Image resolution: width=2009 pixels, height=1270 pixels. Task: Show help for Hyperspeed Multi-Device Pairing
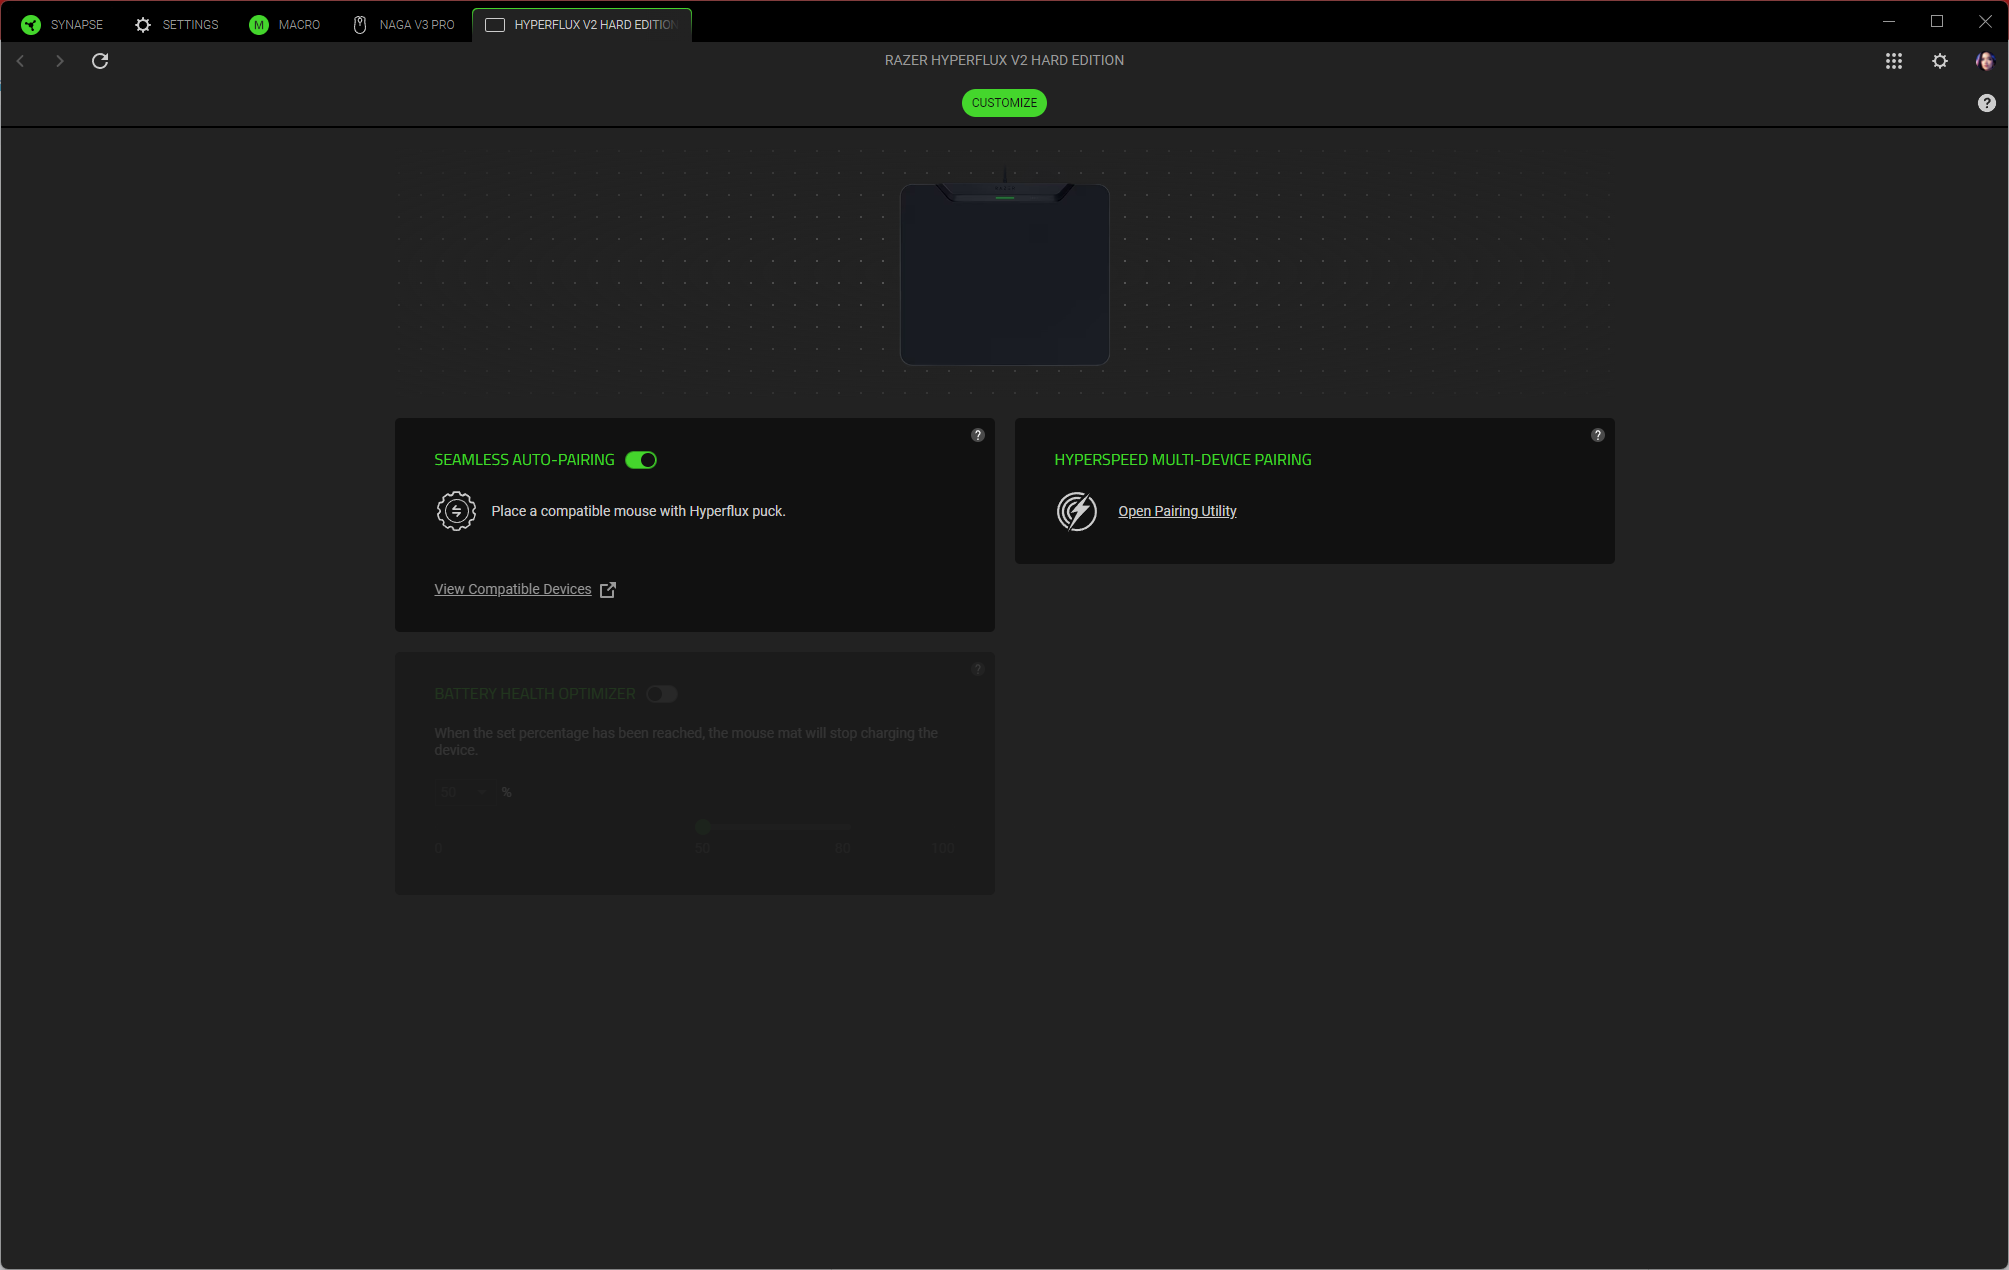point(1598,435)
